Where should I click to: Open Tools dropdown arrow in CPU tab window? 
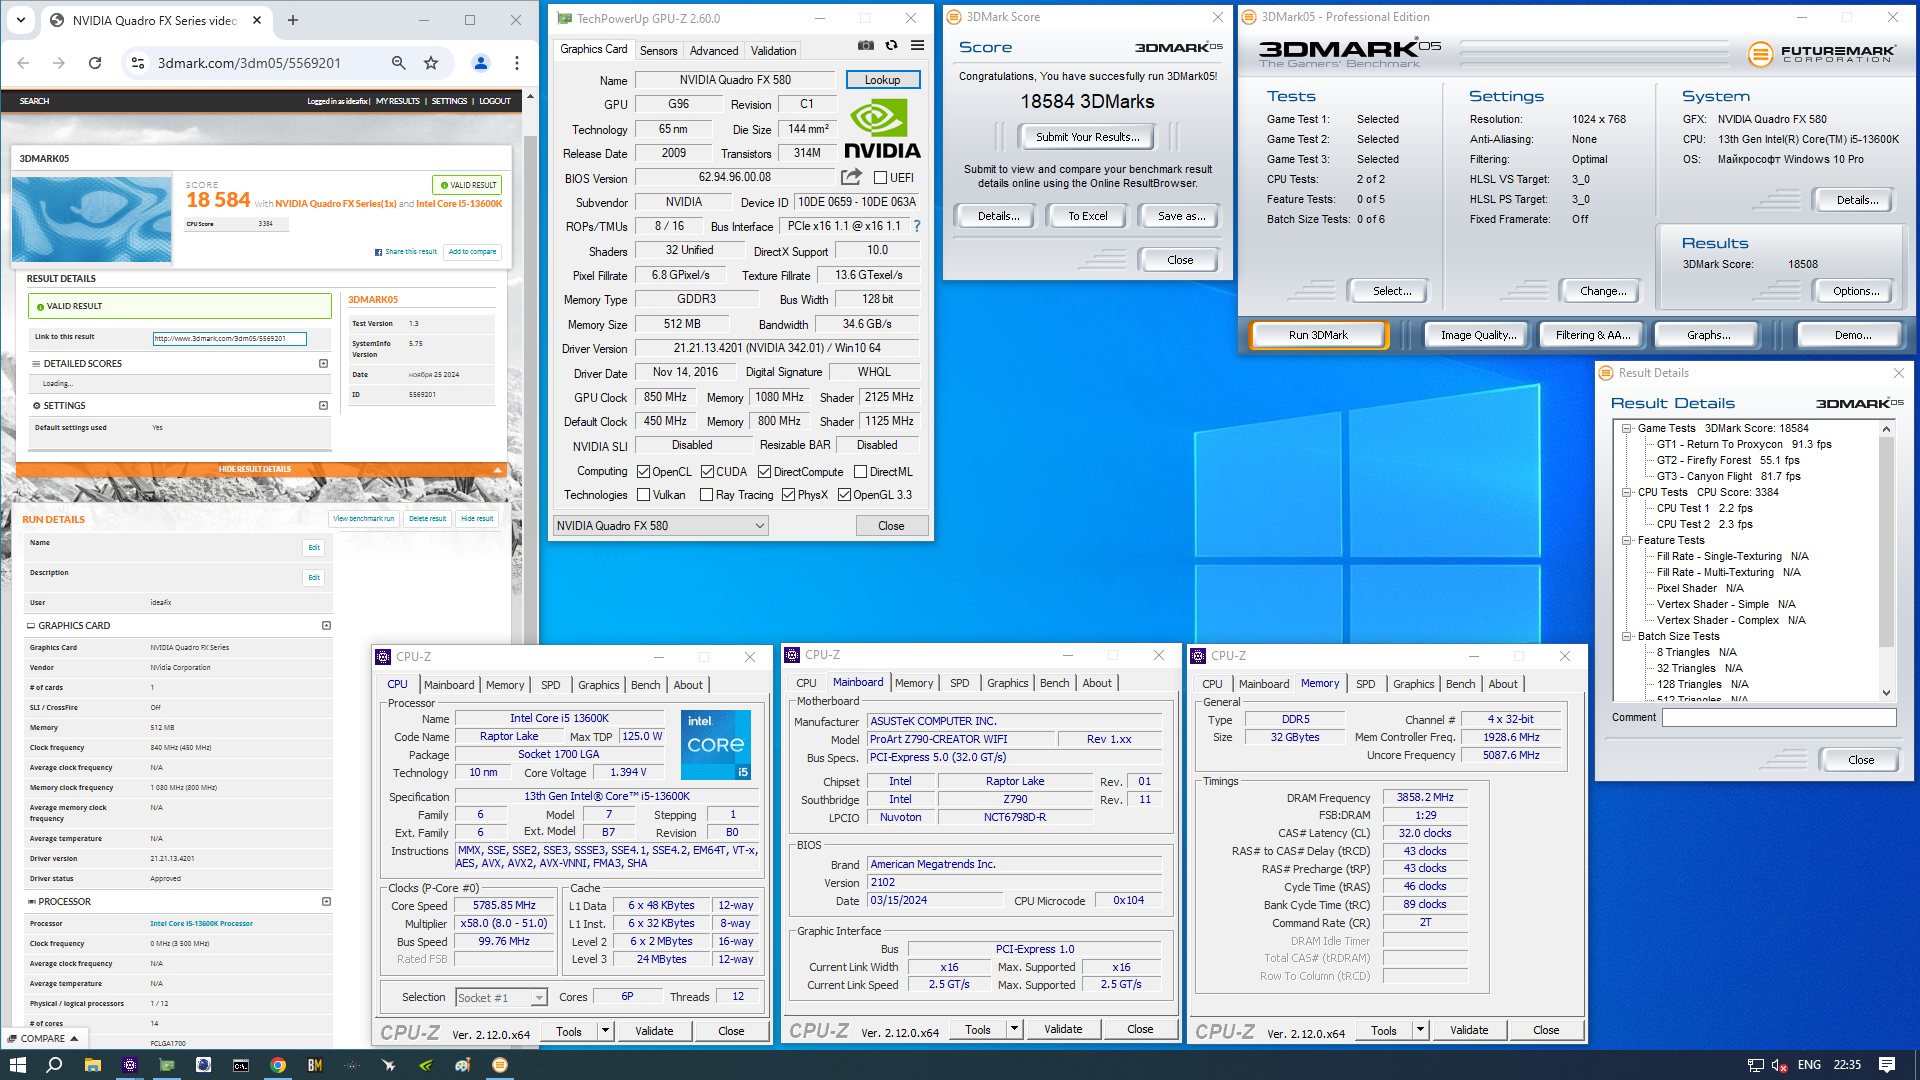pos(605,1031)
